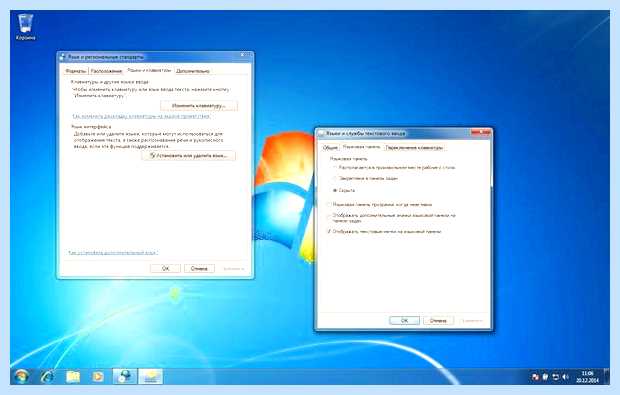Click Установить или удалить язык button
This screenshot has width=620, height=395.
[189, 156]
